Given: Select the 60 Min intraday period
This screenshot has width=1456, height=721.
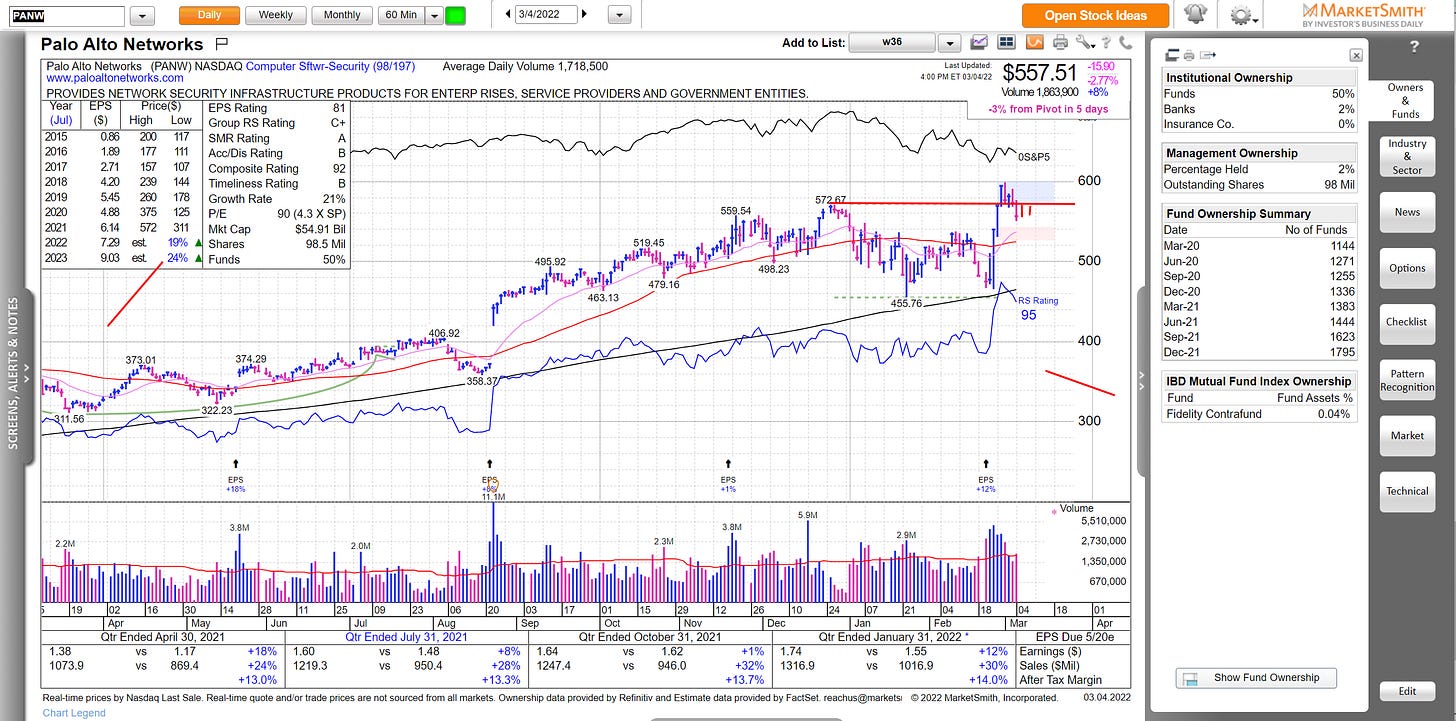Looking at the screenshot, I should tap(402, 15).
